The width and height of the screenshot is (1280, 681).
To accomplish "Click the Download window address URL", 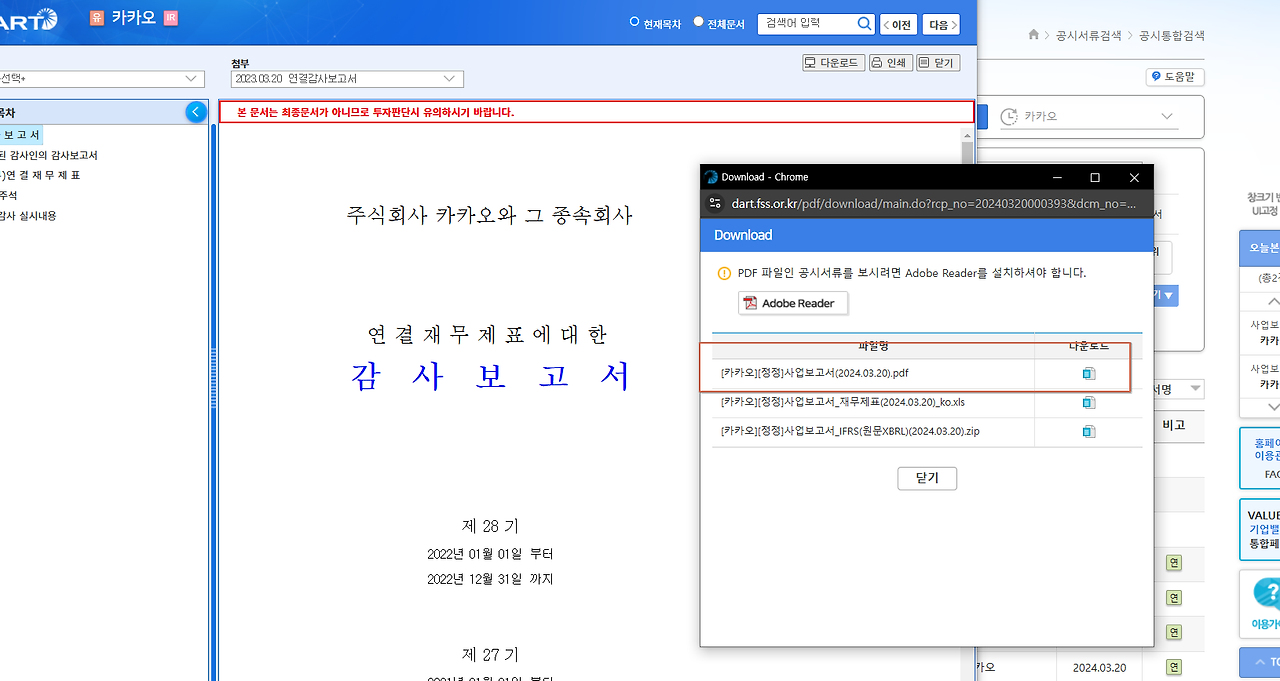I will [x=934, y=204].
